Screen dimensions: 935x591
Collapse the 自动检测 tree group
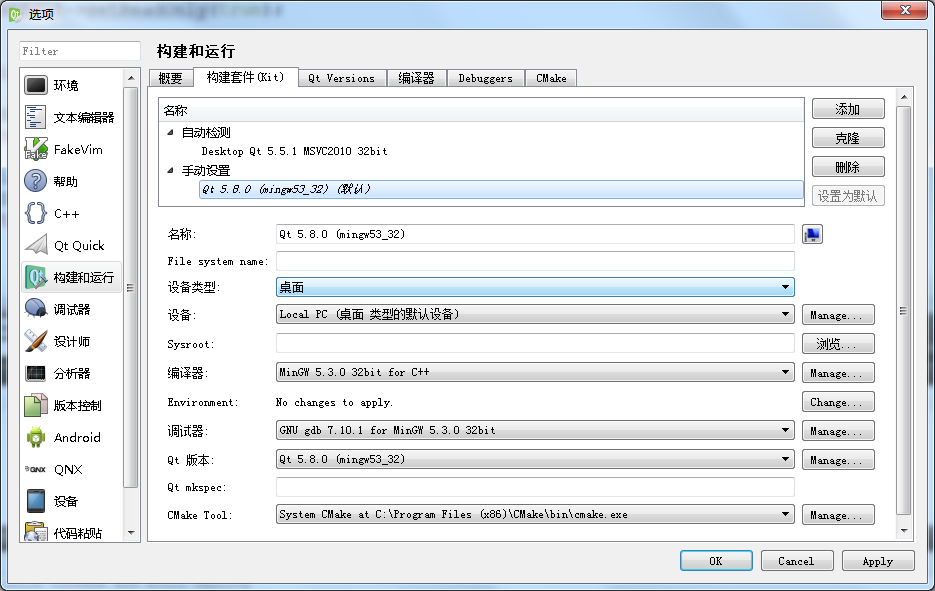click(171, 132)
